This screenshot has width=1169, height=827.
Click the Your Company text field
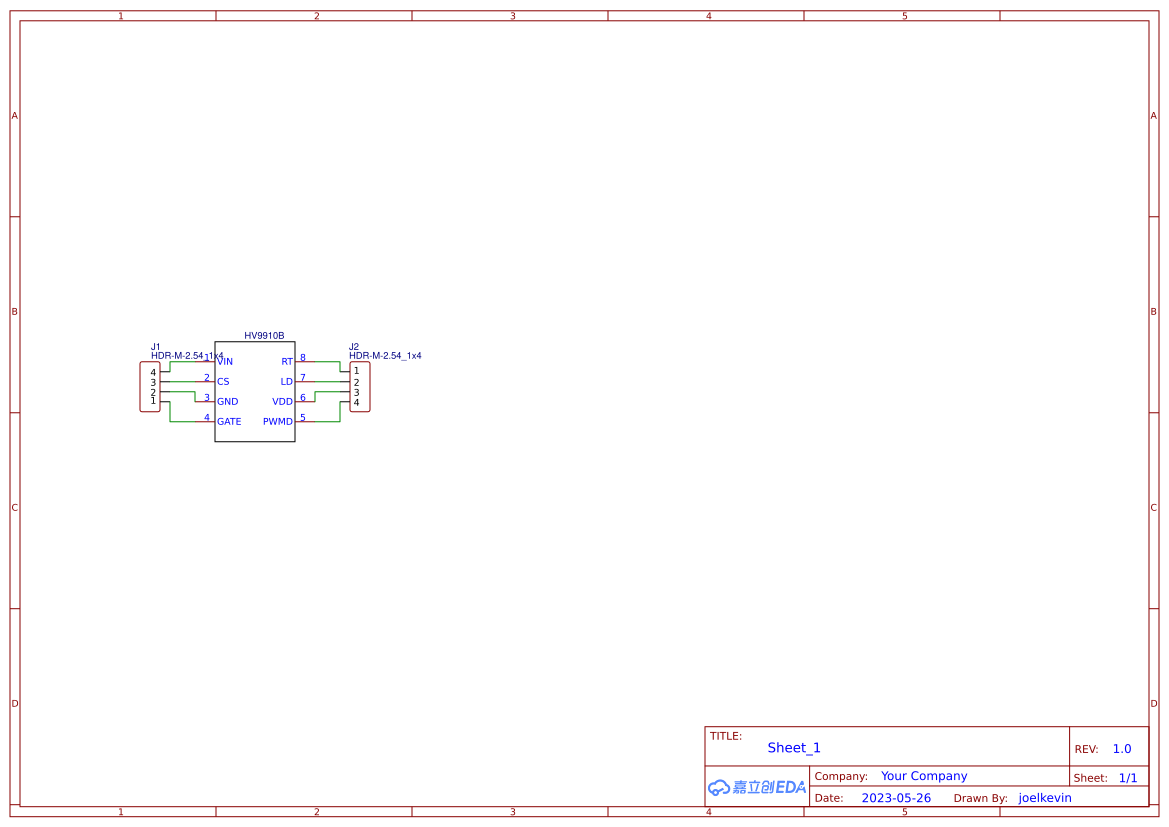[x=923, y=776]
